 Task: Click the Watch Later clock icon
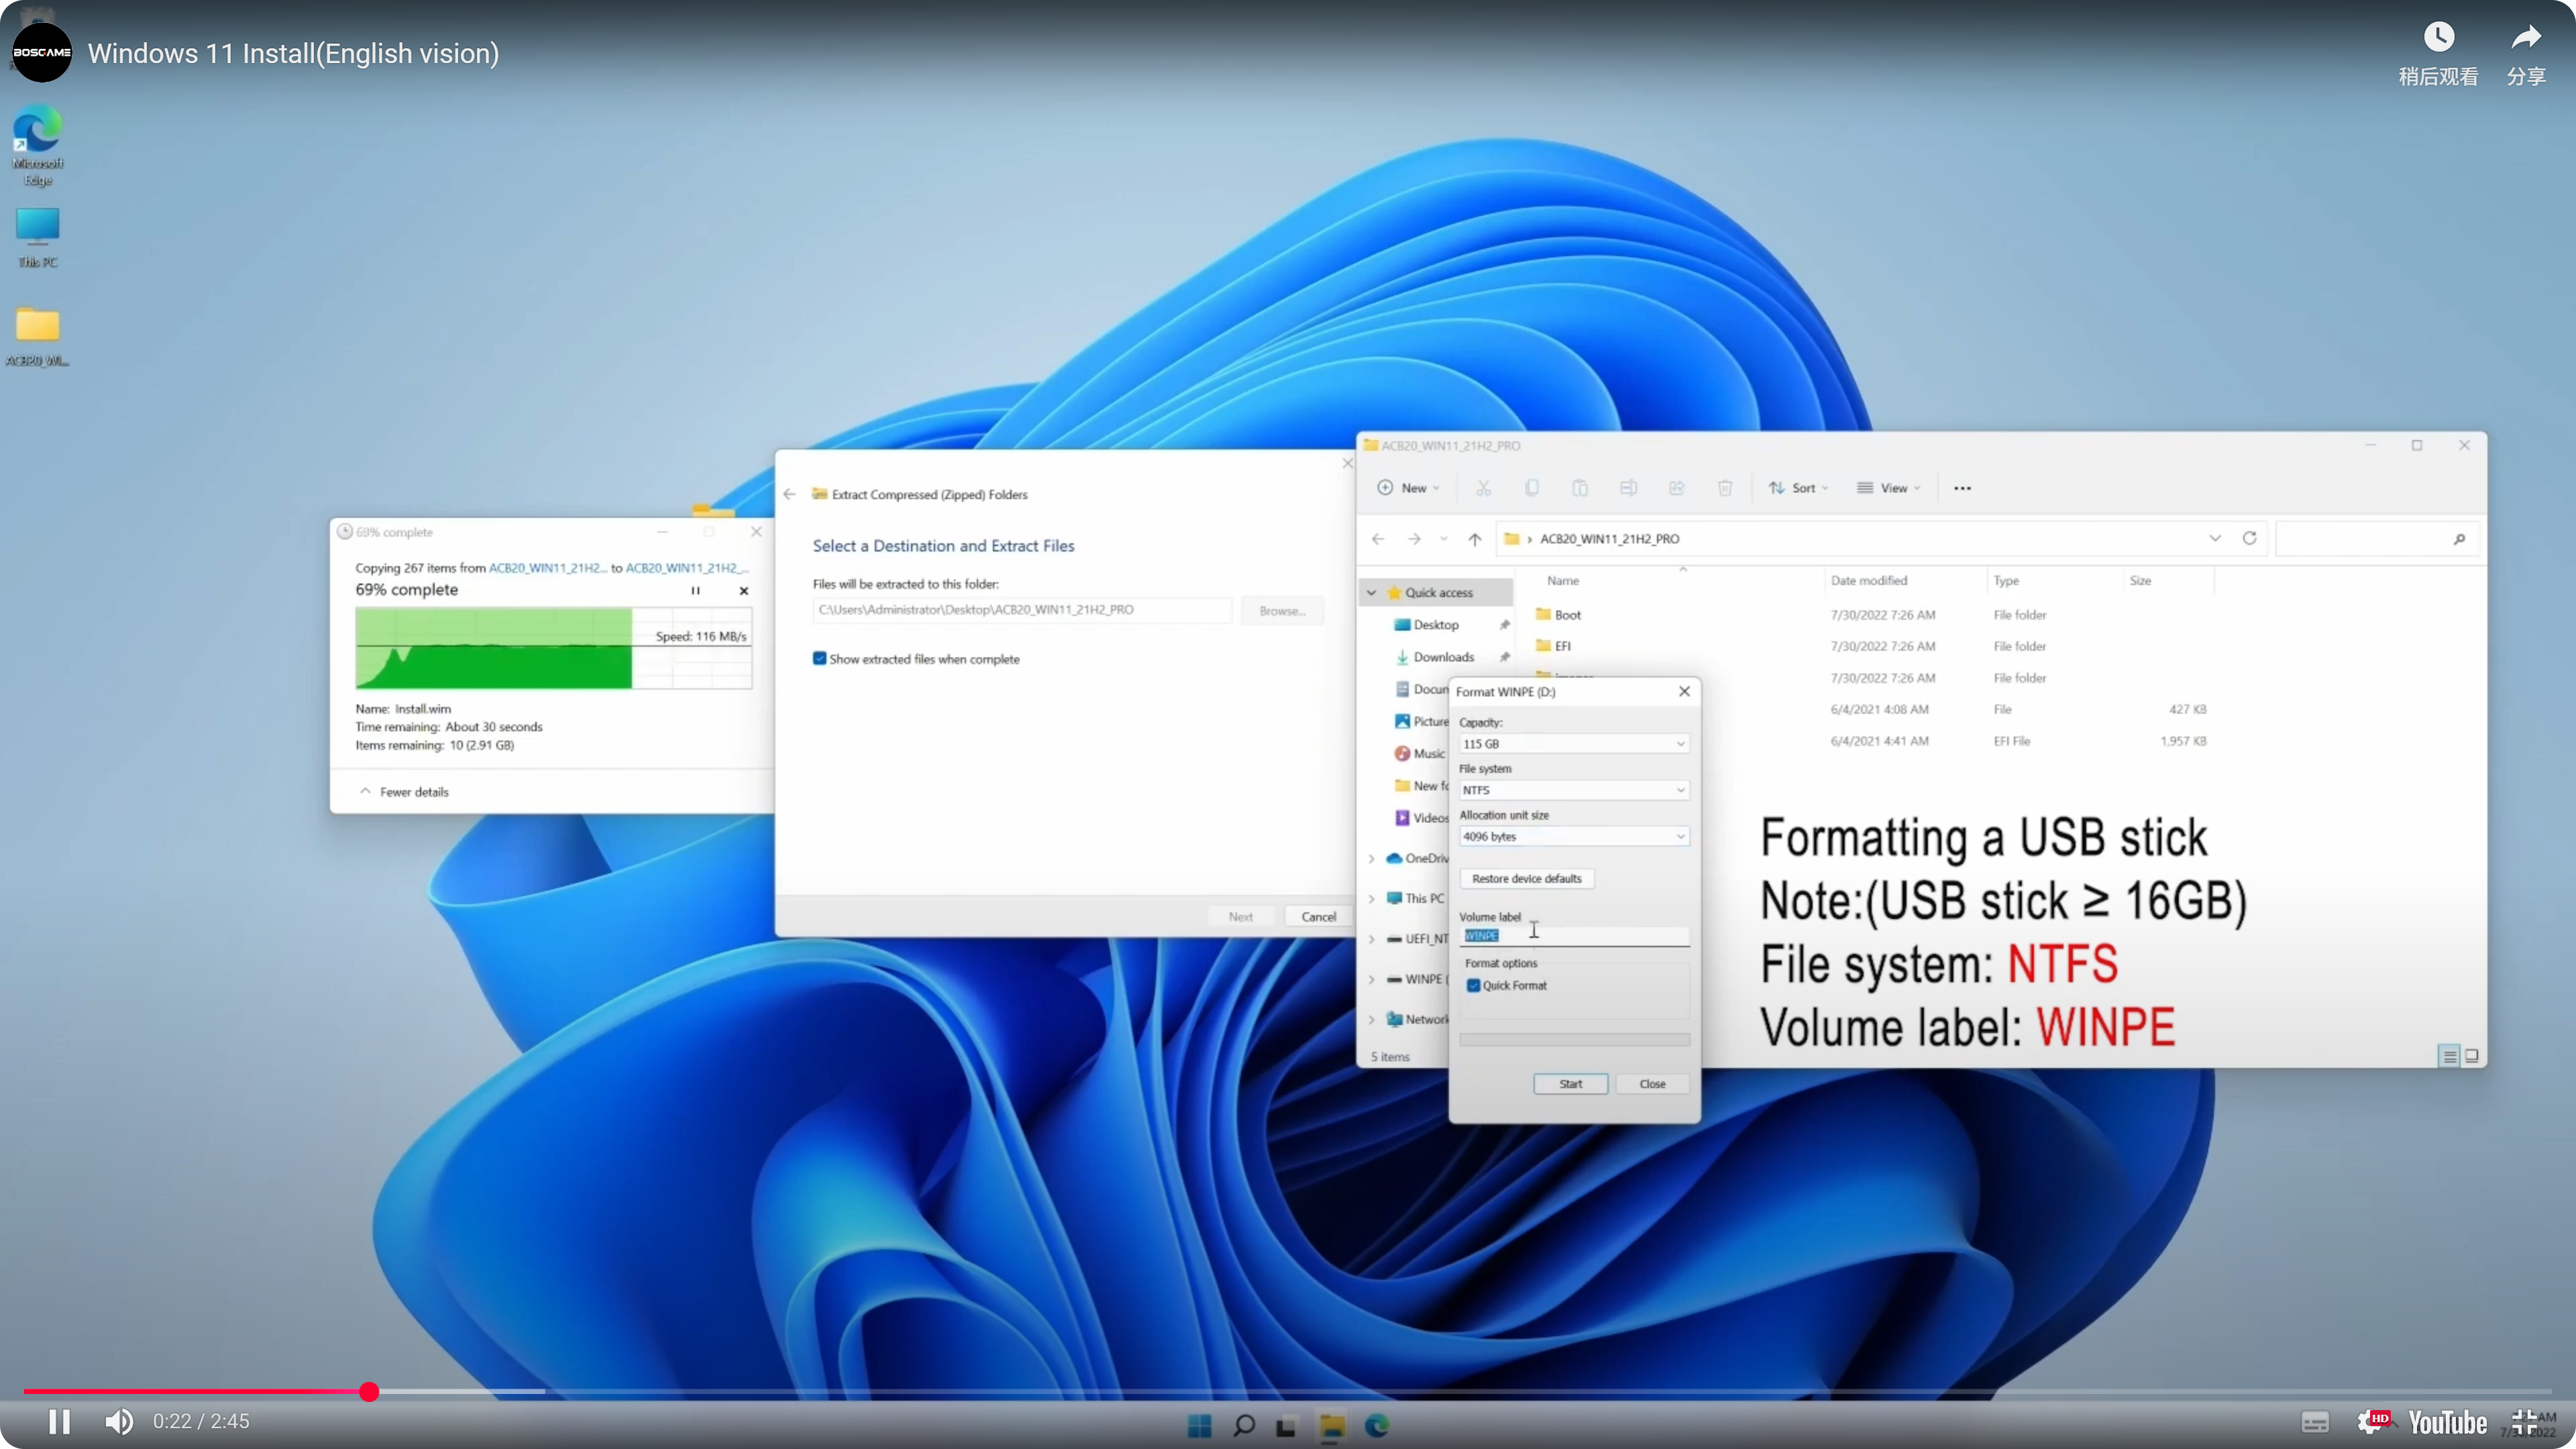tap(2438, 38)
